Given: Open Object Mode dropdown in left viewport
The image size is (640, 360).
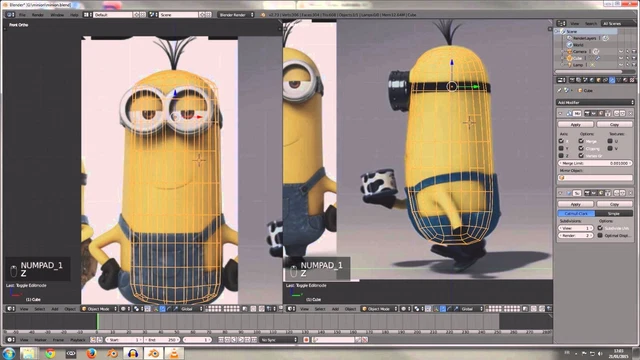Looking at the screenshot, I should pyautogui.click(x=99, y=309).
